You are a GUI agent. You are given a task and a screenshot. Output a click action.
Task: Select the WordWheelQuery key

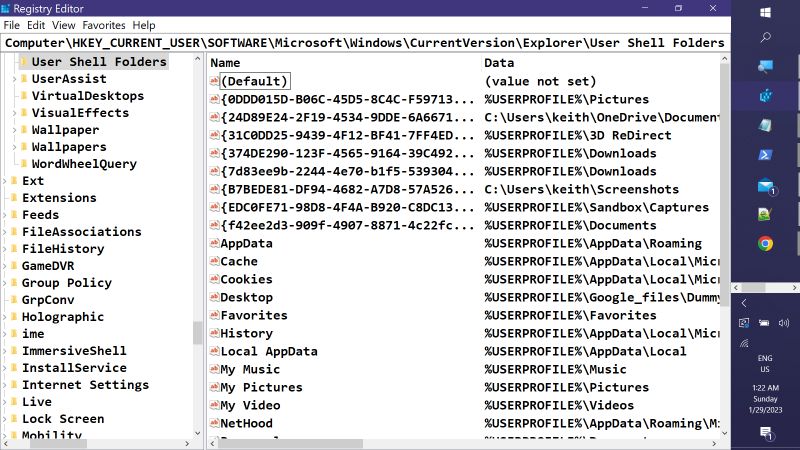pos(84,164)
